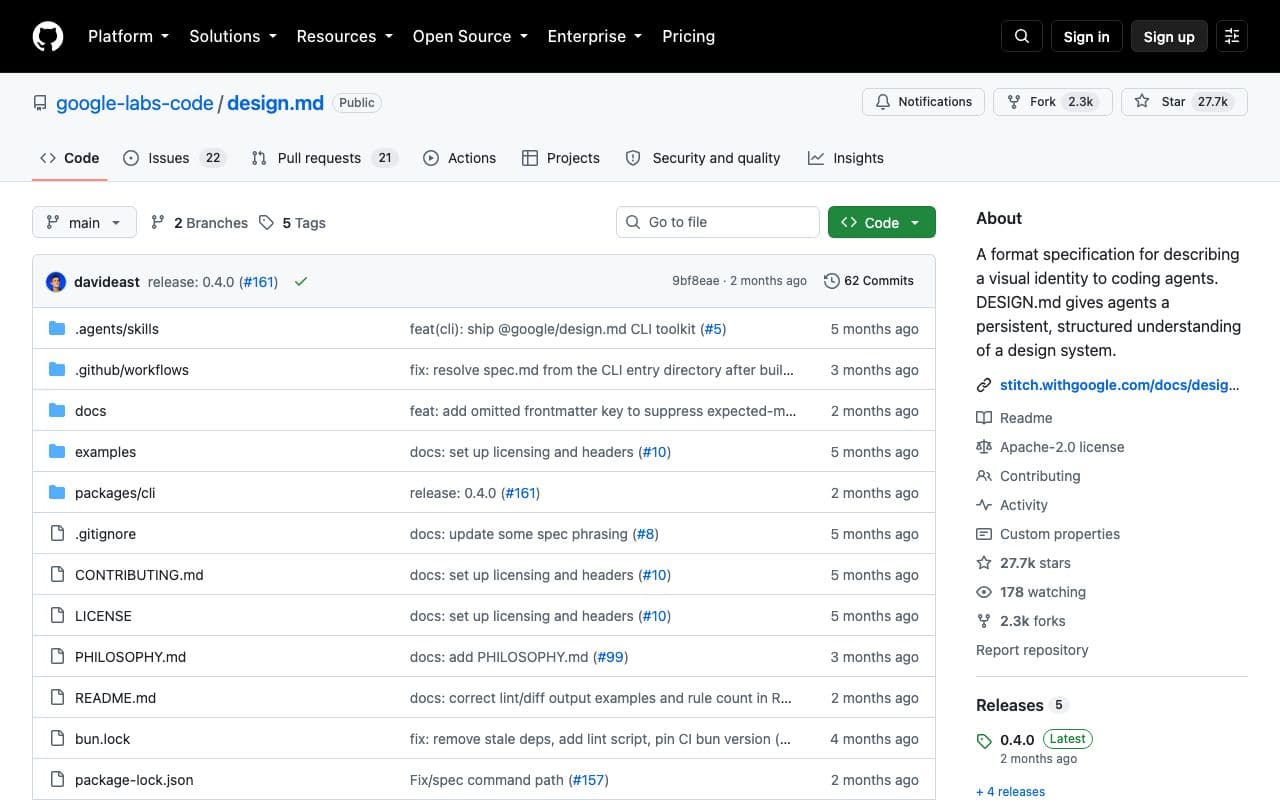The width and height of the screenshot is (1280, 800).
Task: Click the pulse icon beside Activity
Action: click(x=984, y=505)
